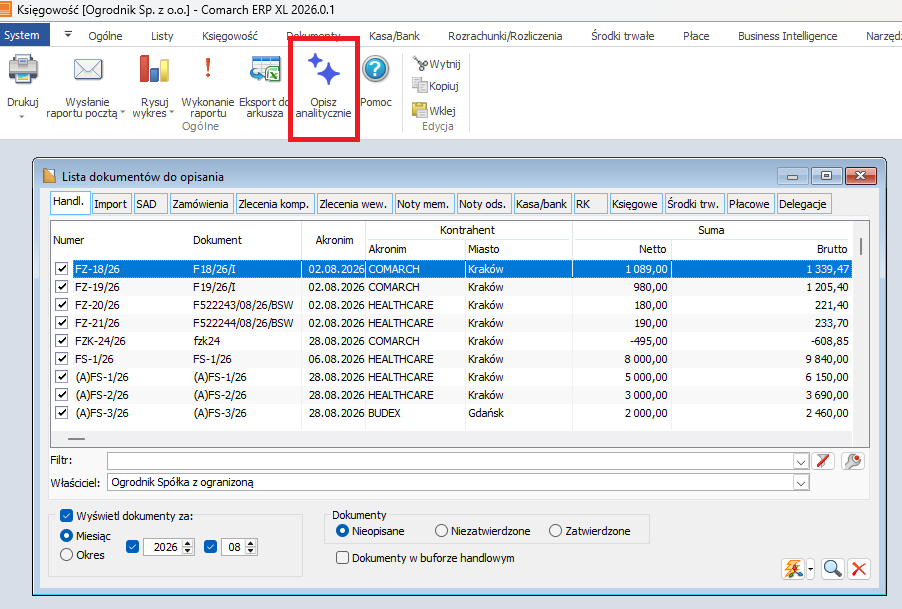Expand Wysłanie raportu pocztą dropdown arrow
Screen dimensions: 902x609
tap(123, 113)
